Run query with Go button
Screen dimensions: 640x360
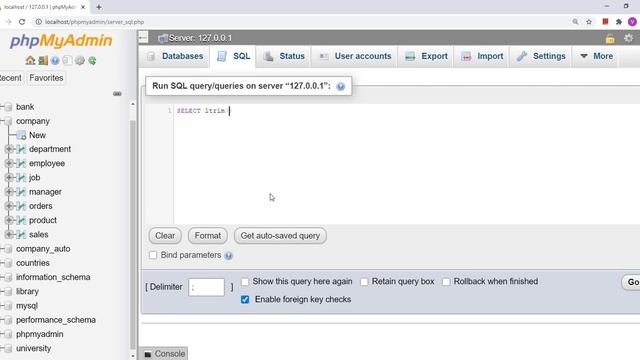pos(632,282)
